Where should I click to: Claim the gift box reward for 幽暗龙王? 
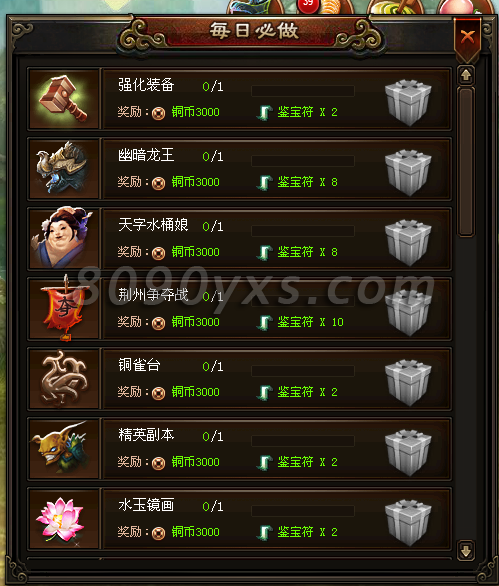408,172
